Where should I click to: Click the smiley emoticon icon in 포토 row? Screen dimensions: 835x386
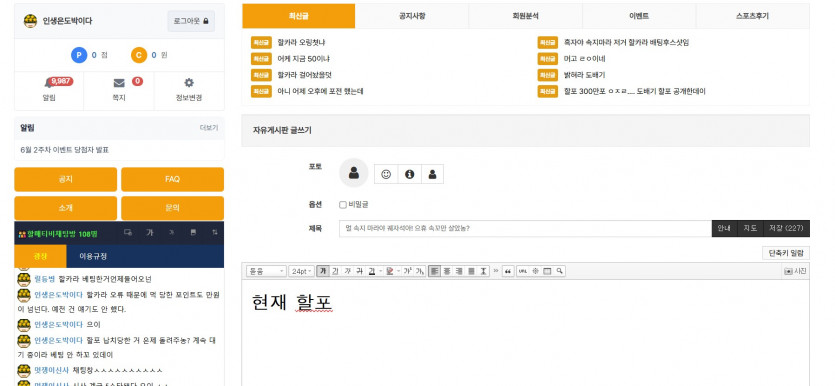386,174
